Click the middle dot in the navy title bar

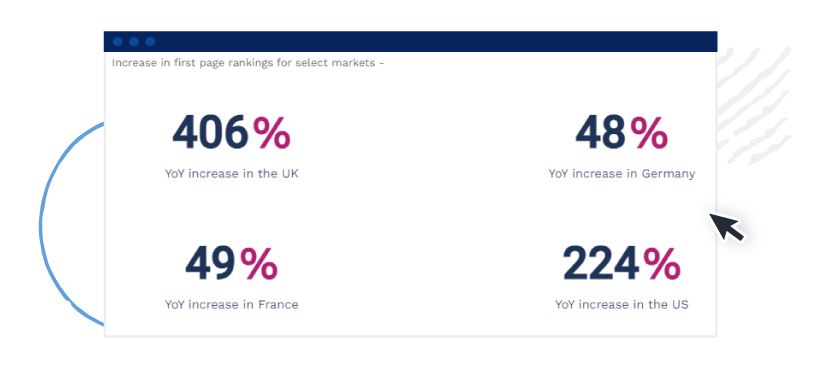[x=134, y=42]
